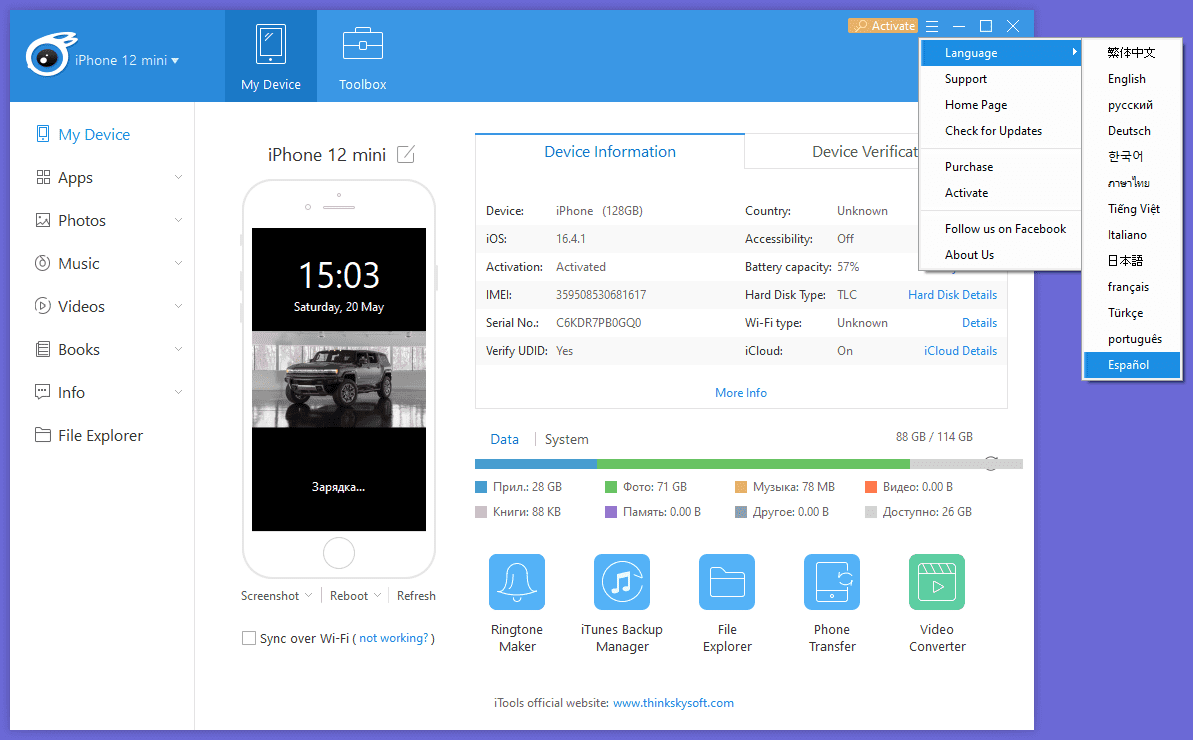Screen dimensions: 1193x740
Task: Select Español language option
Action: [1131, 365]
